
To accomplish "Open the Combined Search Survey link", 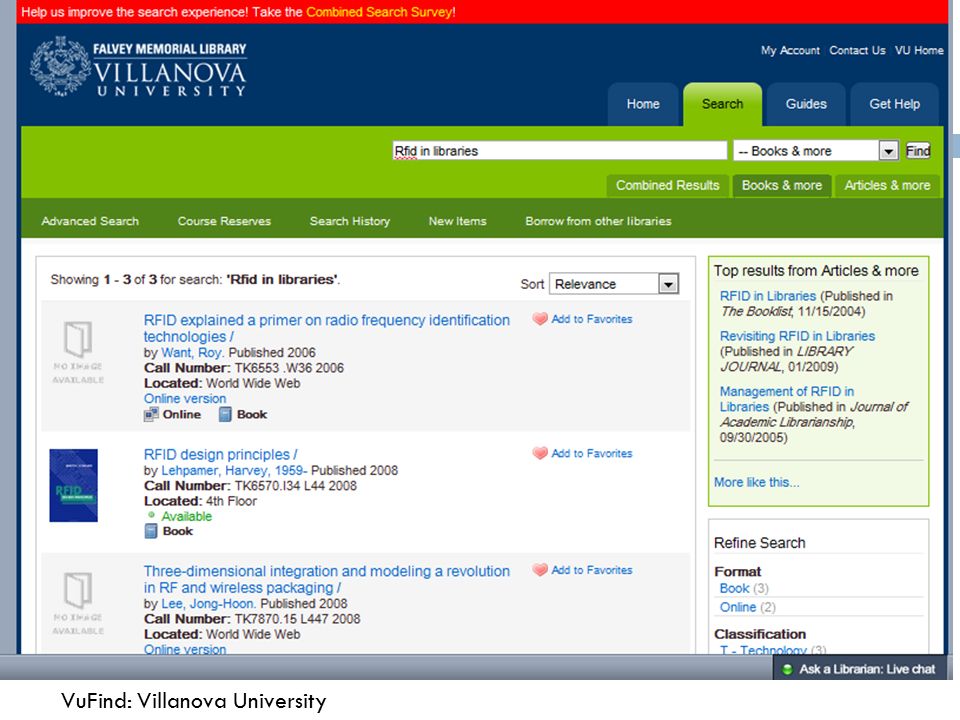I will click(x=379, y=12).
